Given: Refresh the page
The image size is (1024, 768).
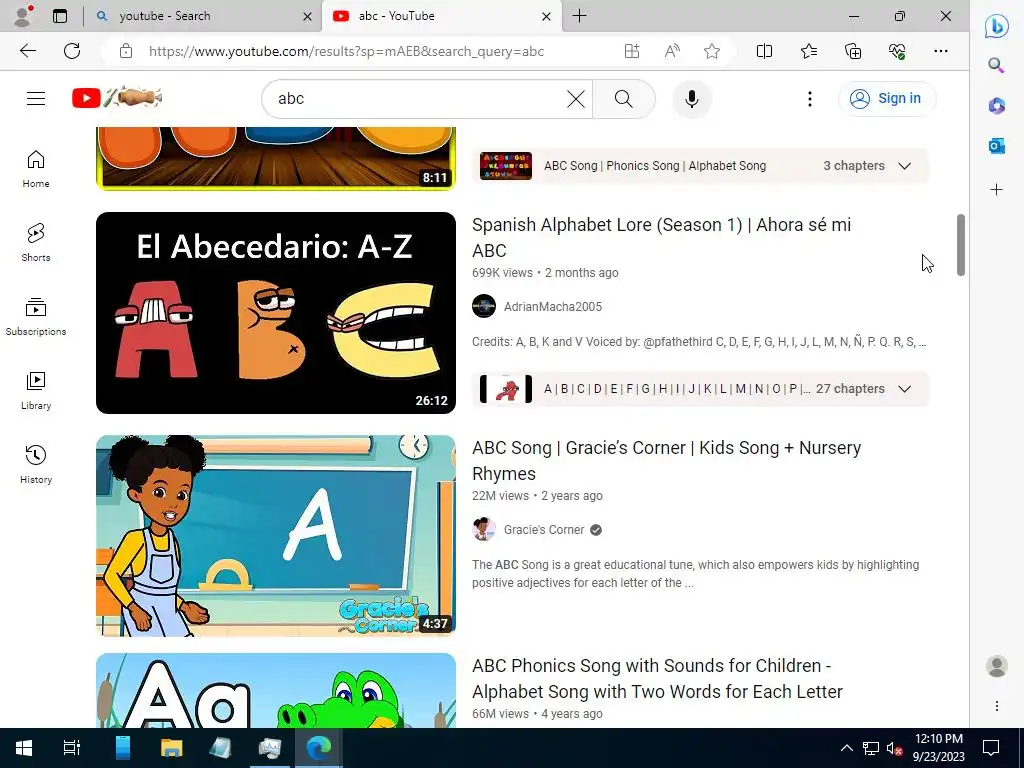Looking at the screenshot, I should click(x=72, y=51).
